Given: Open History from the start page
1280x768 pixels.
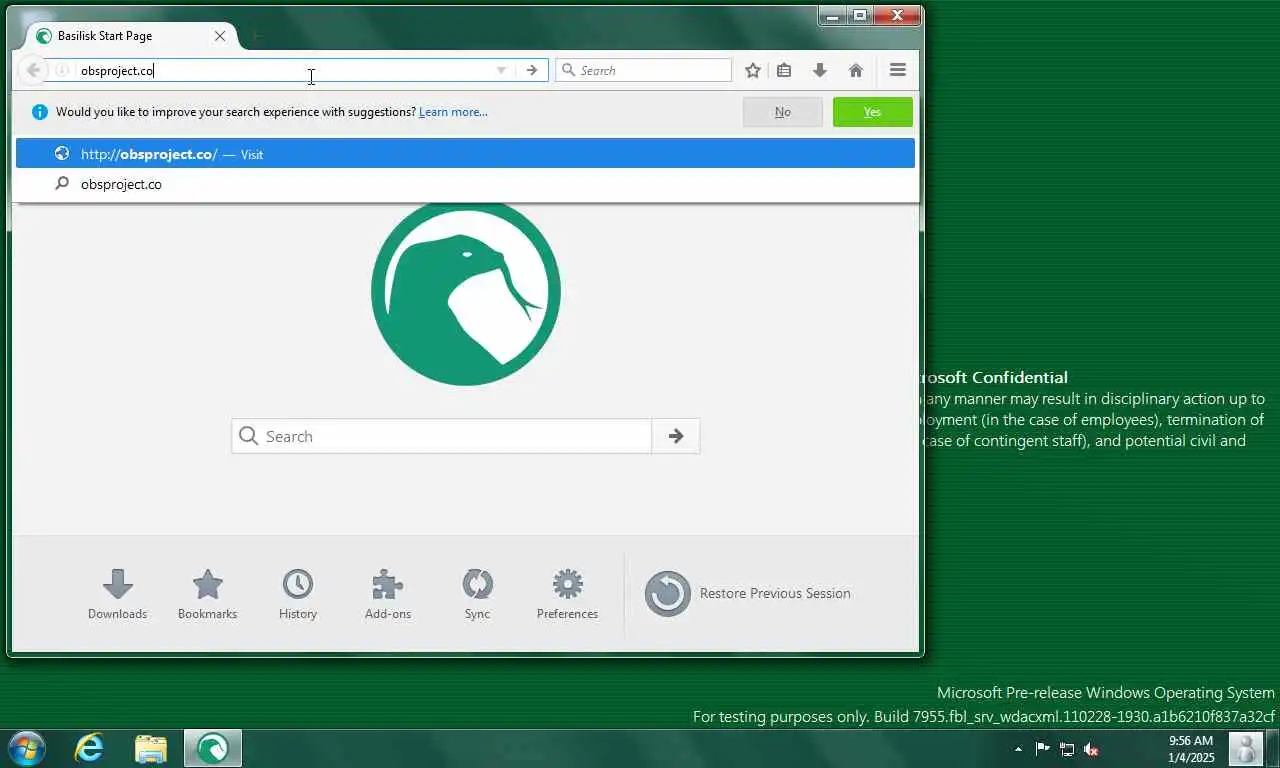Looking at the screenshot, I should pos(298,594).
